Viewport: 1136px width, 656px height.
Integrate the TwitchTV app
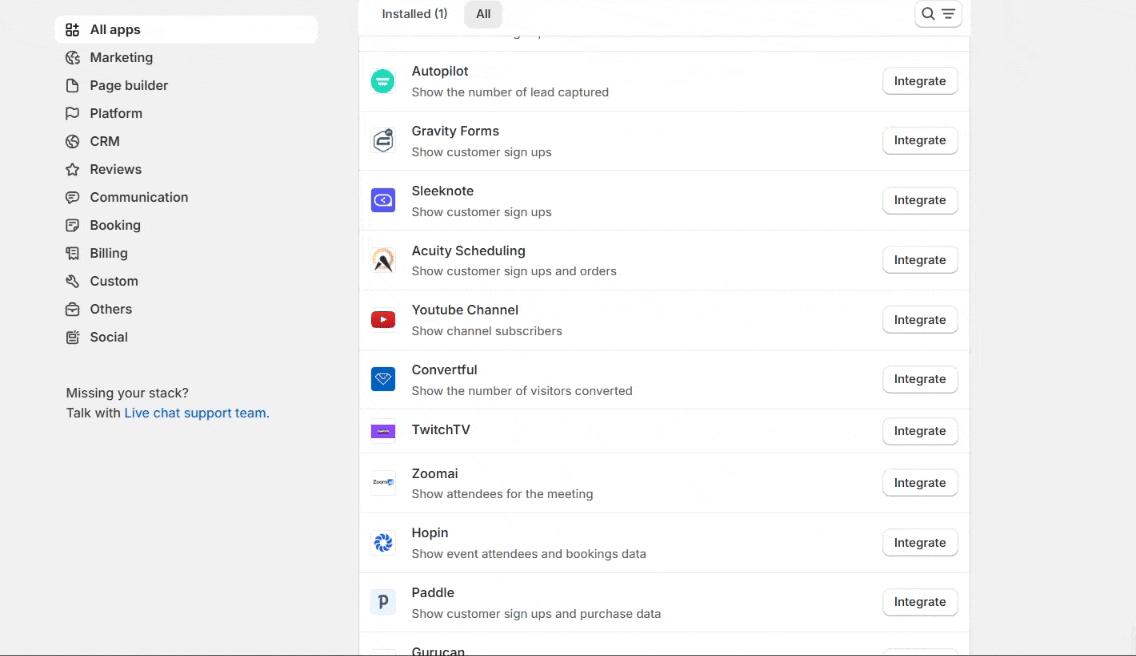919,431
